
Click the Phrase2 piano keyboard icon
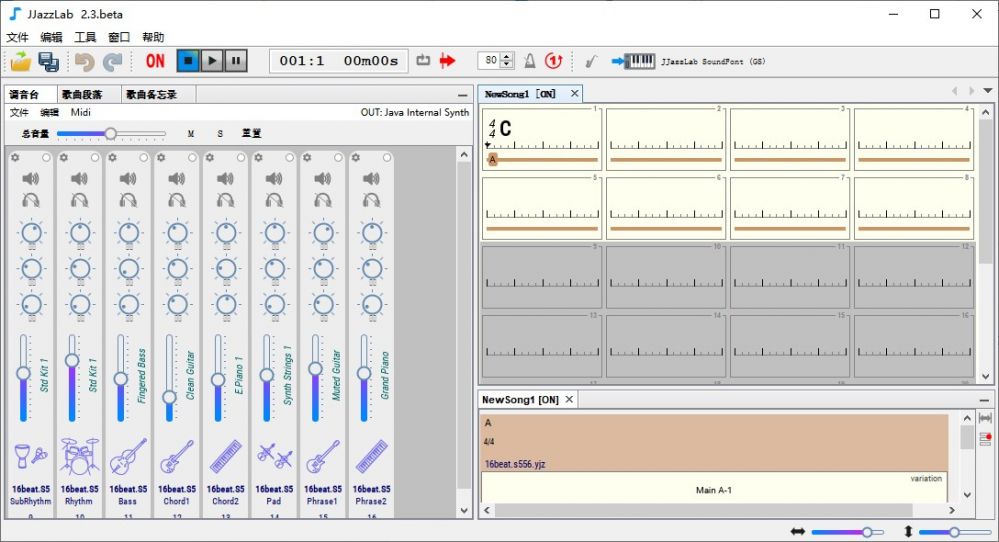point(372,457)
